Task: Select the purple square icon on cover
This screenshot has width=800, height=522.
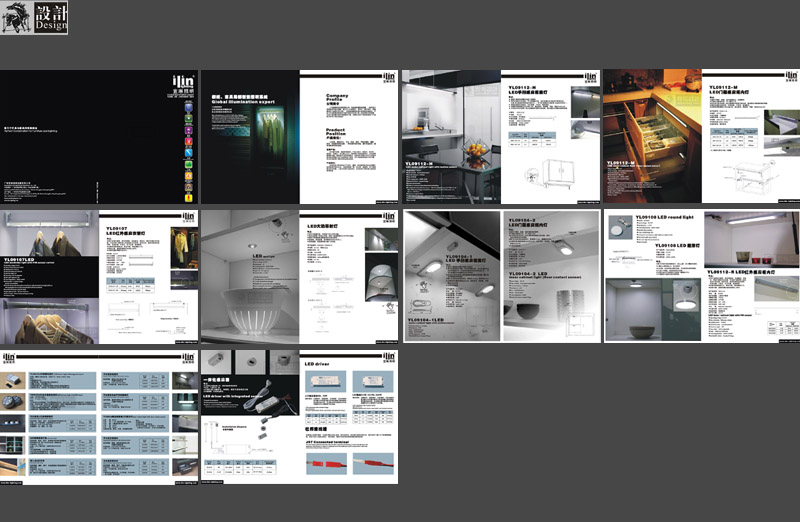Action: (x=188, y=130)
